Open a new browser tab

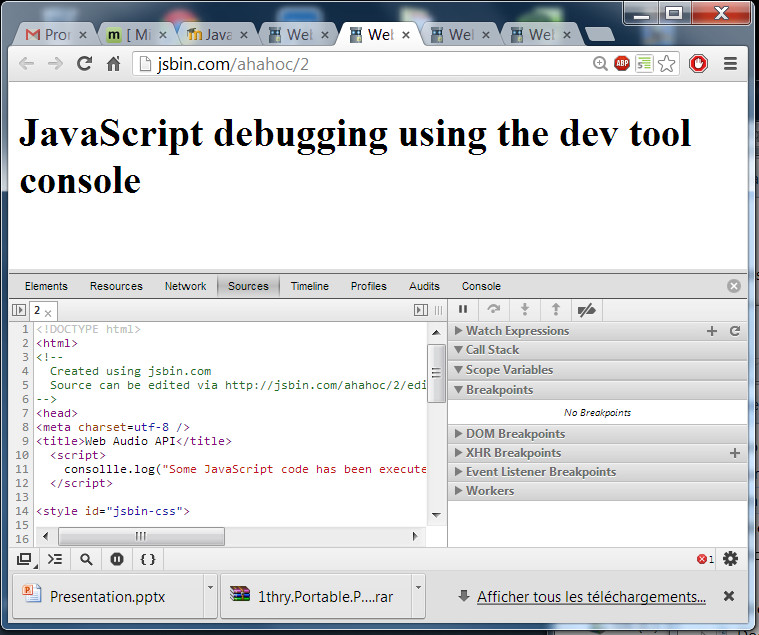click(599, 34)
